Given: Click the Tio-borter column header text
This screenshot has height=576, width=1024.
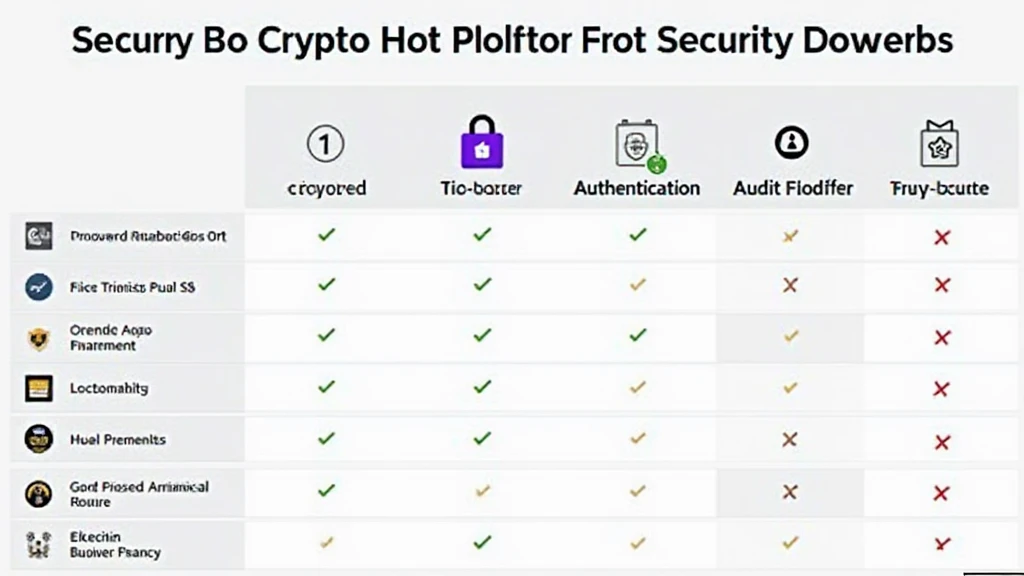Looking at the screenshot, I should pyautogui.click(x=481, y=188).
